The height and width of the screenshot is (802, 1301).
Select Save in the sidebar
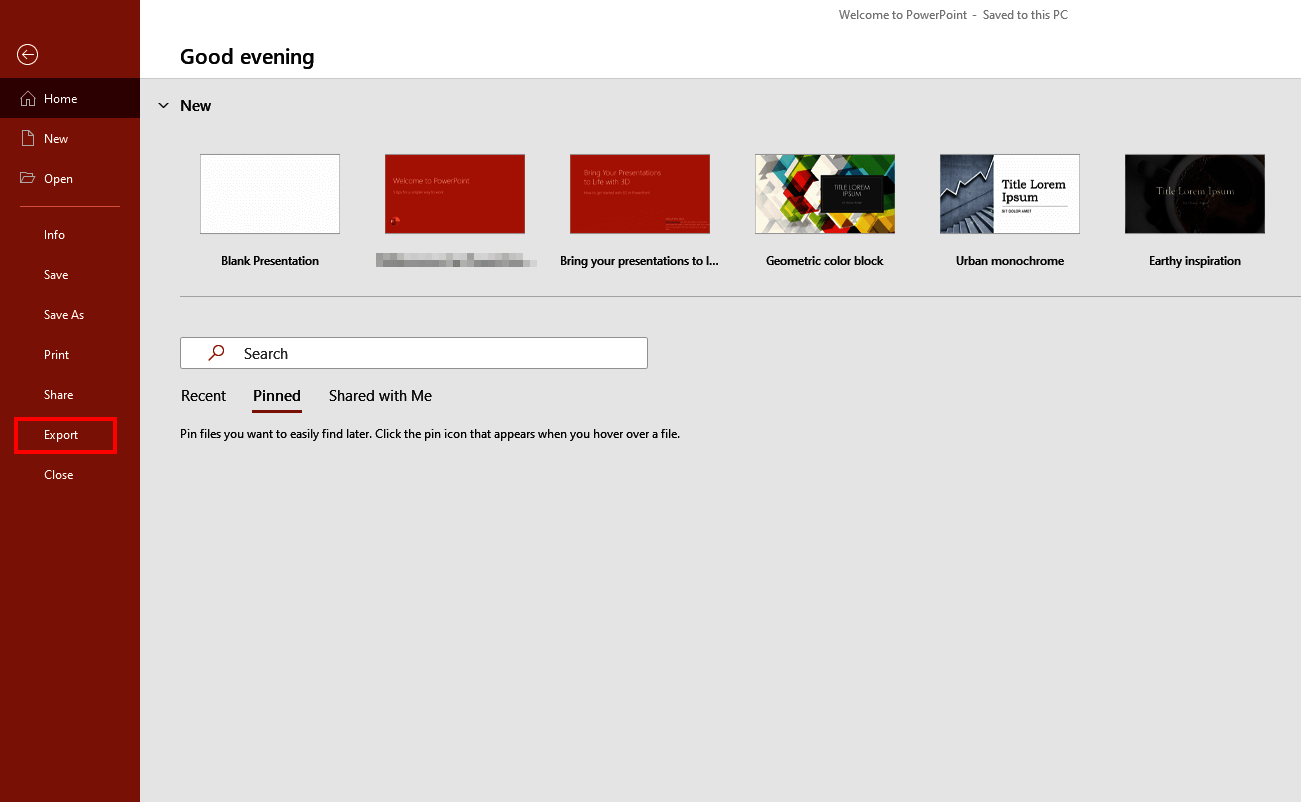[x=55, y=274]
